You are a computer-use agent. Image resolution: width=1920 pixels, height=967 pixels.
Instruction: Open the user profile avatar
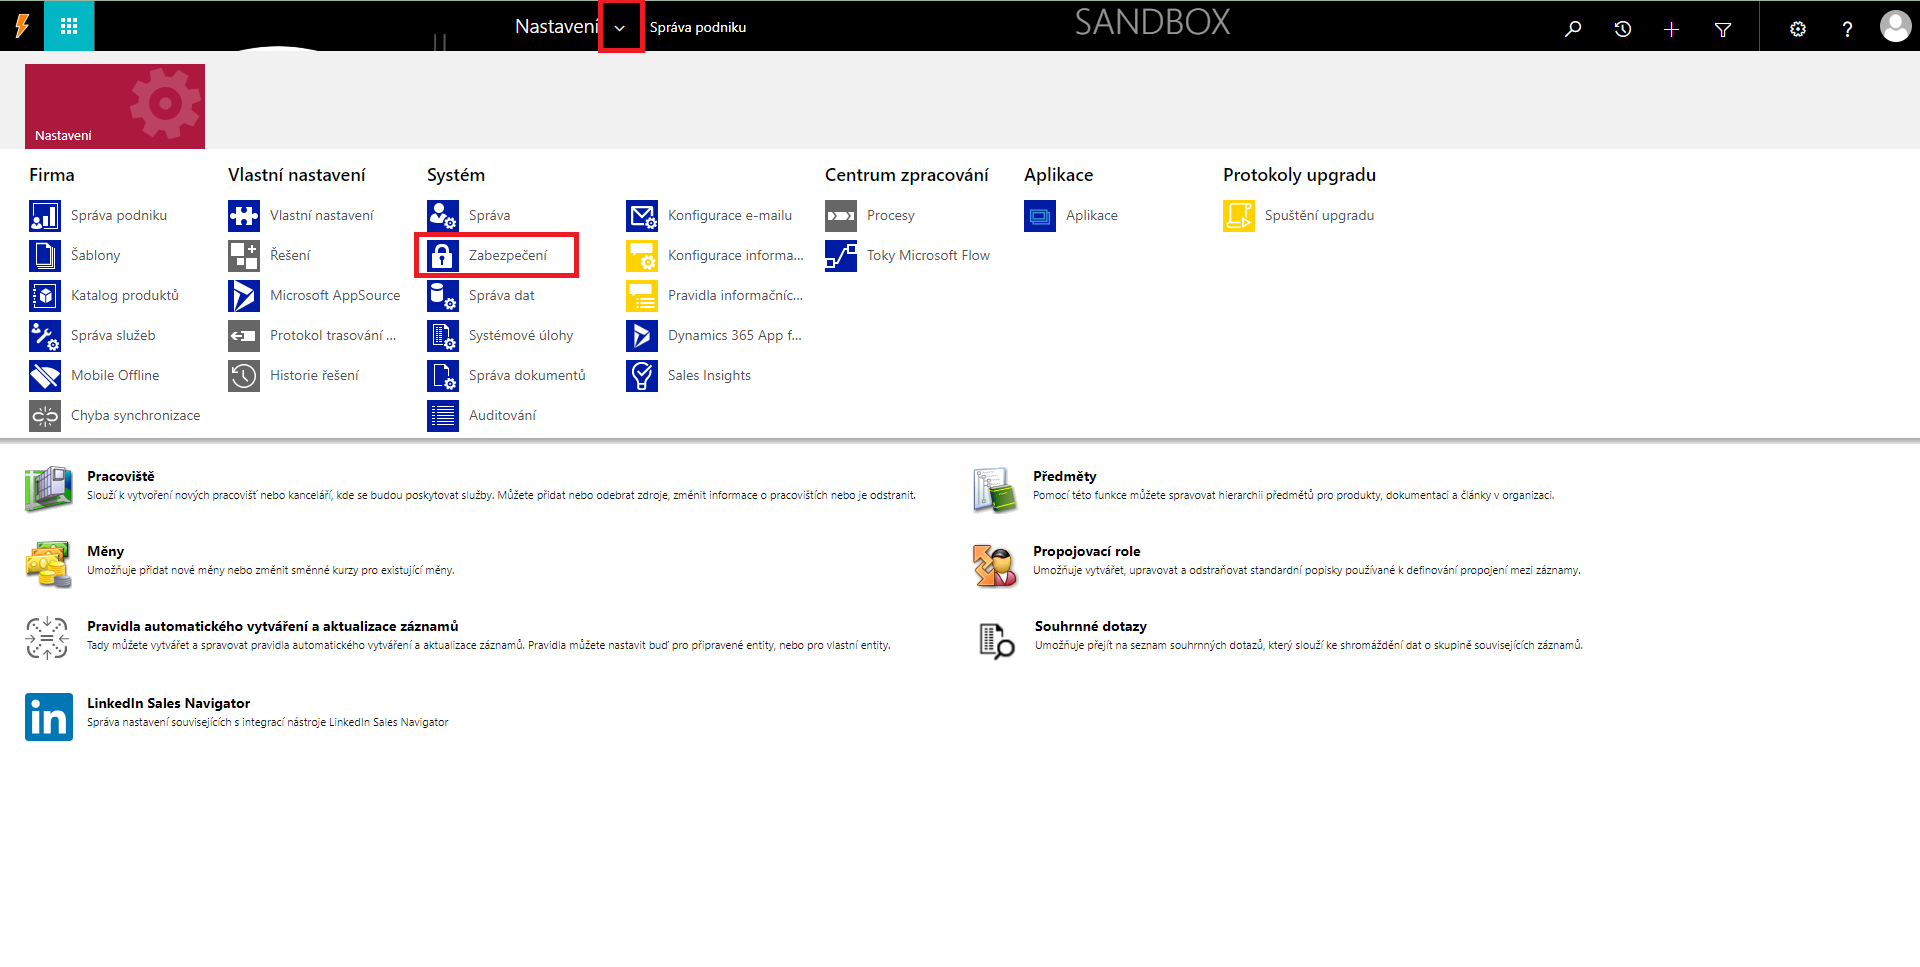click(x=1894, y=27)
